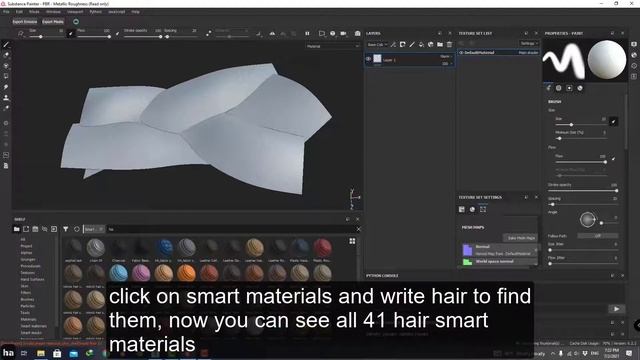This screenshot has width=640, height=360.
Task: Open the File menu
Action: (x=6, y=12)
